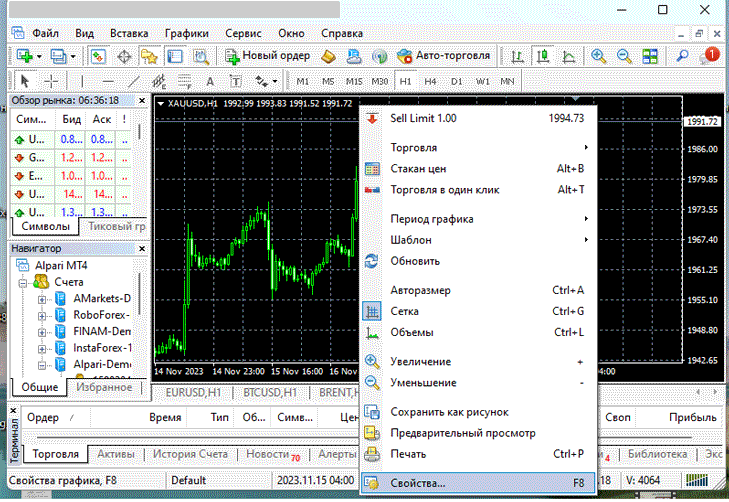
Task: Toggle Grid option in context menu
Action: point(406,311)
